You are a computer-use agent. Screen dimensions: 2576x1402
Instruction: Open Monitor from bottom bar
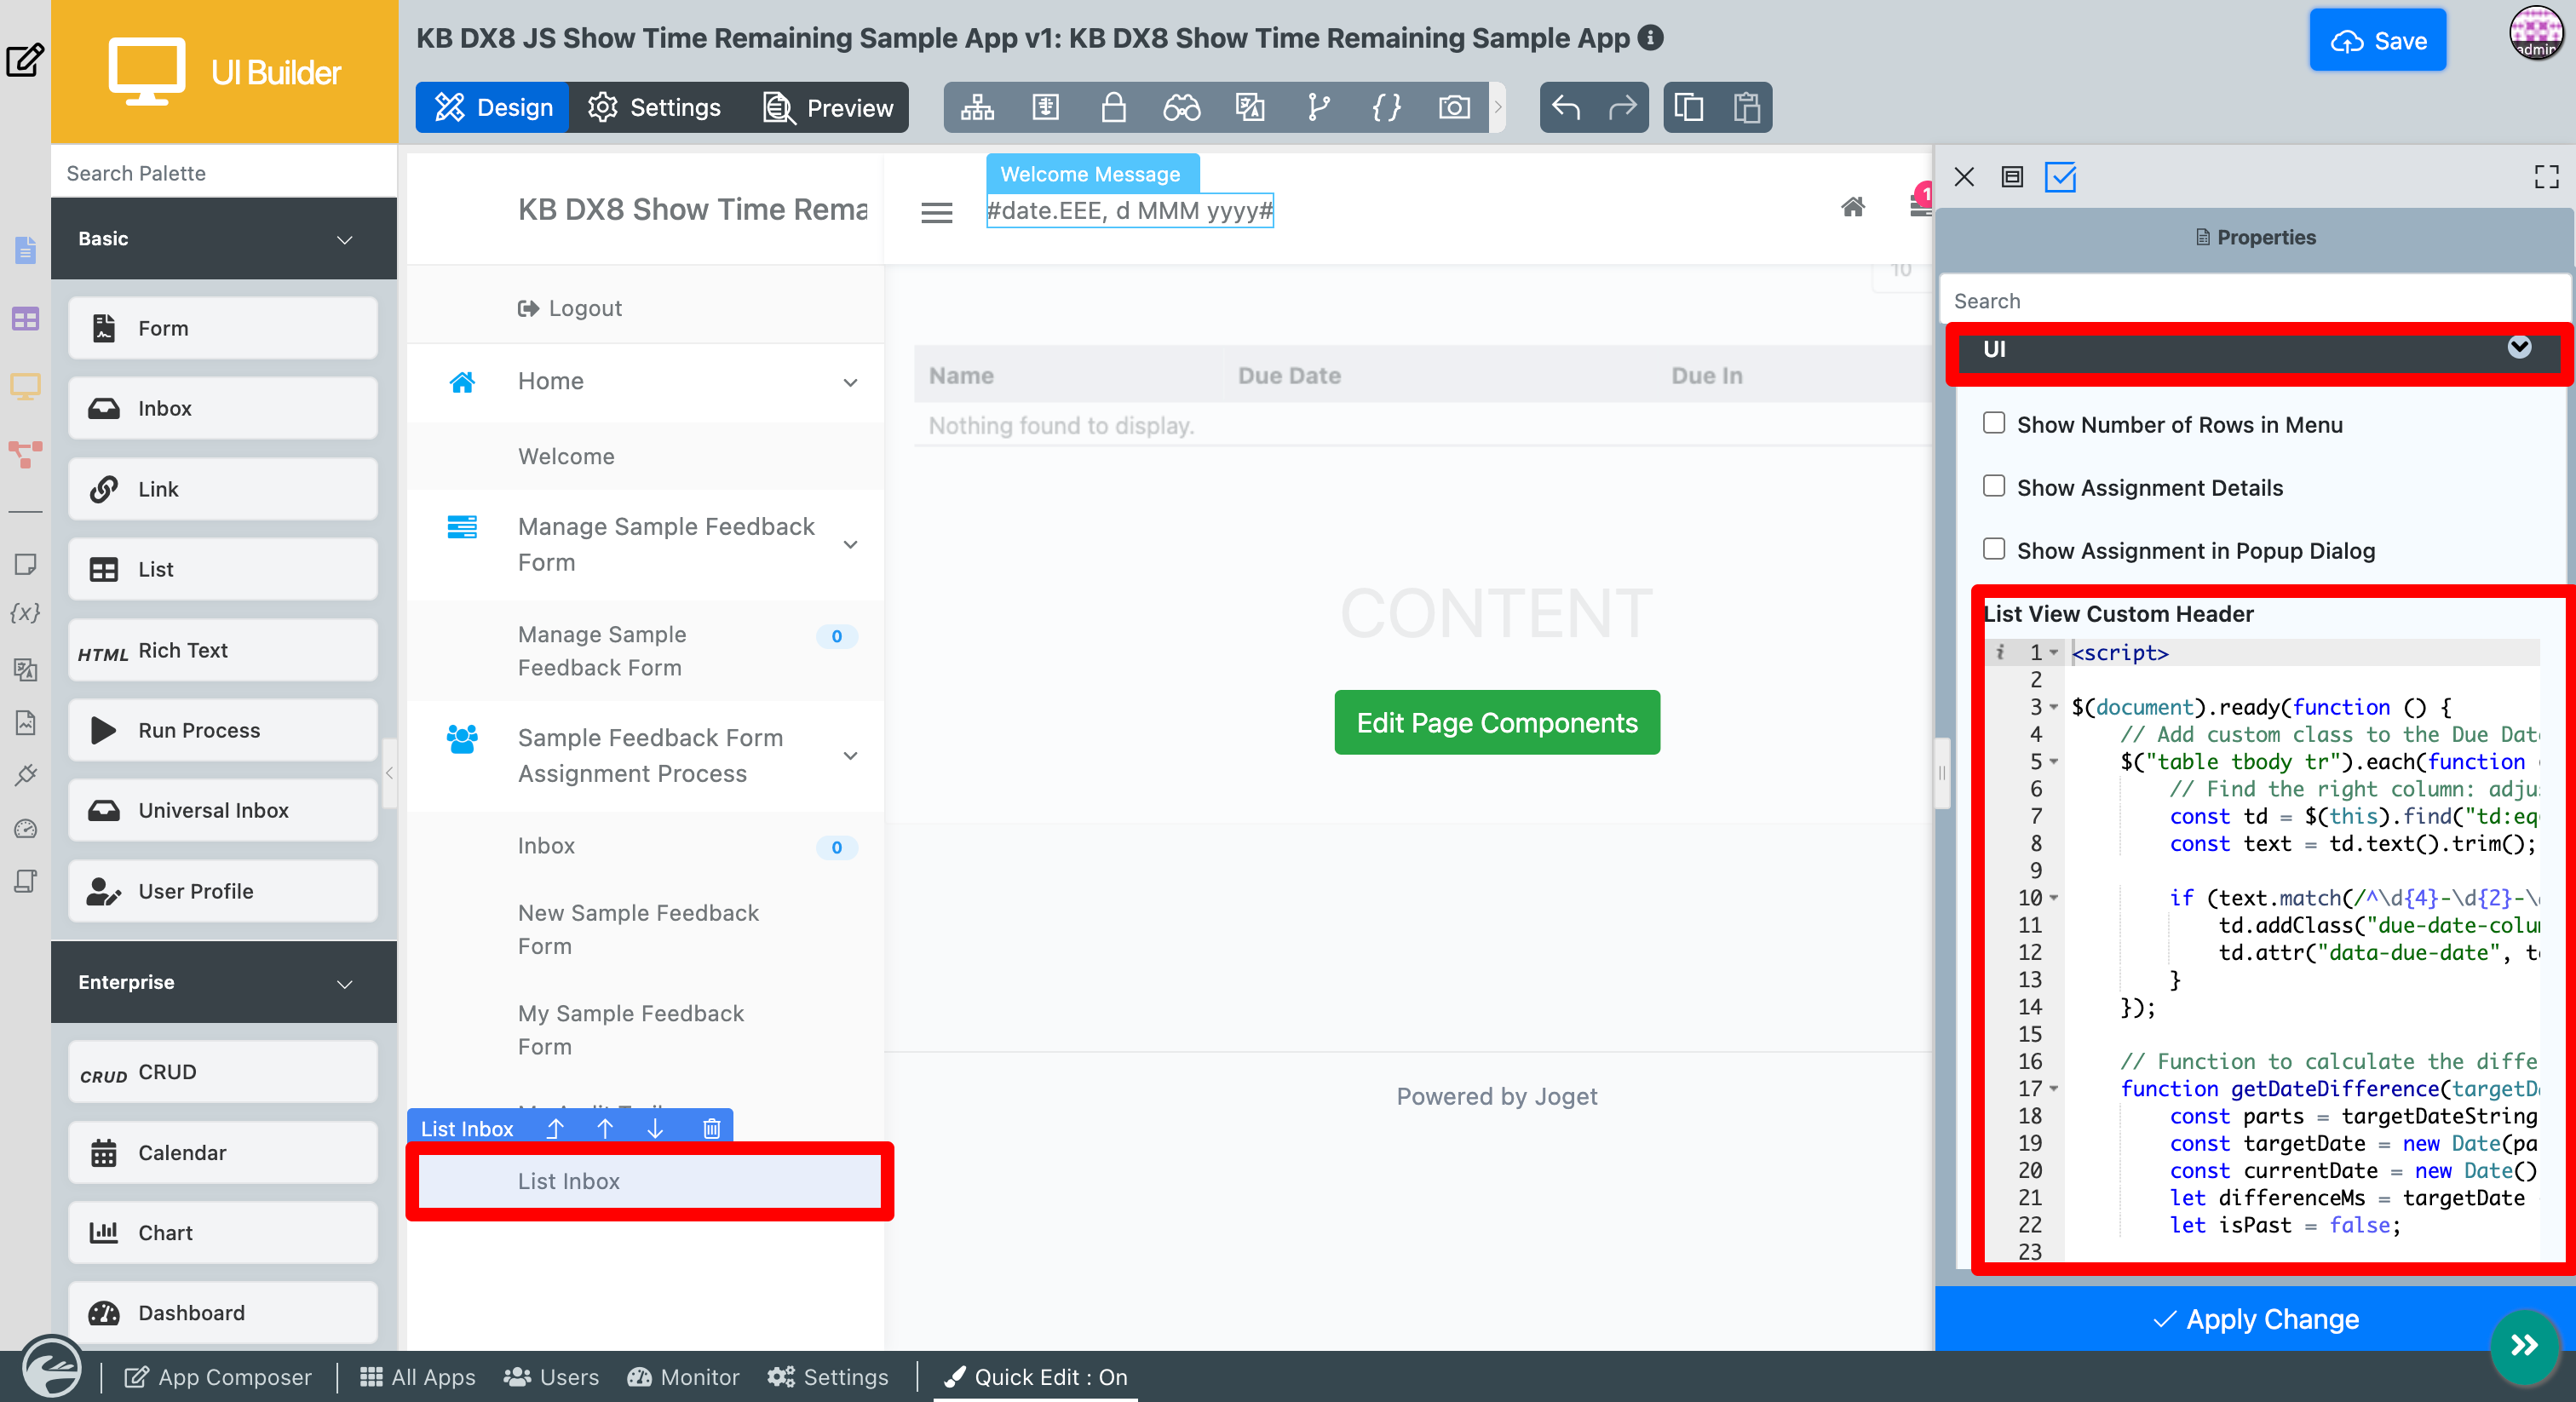coord(683,1377)
